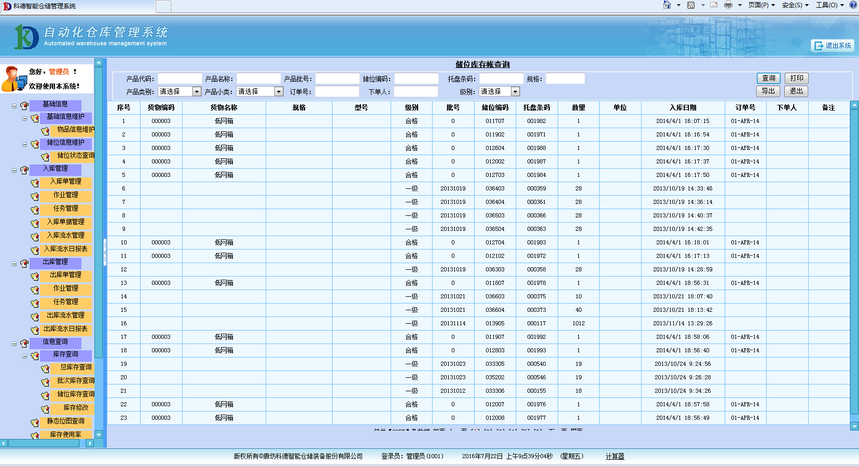The image size is (859, 467).
Task: Click icon next to 出库流水日报表
Action: click(35, 331)
